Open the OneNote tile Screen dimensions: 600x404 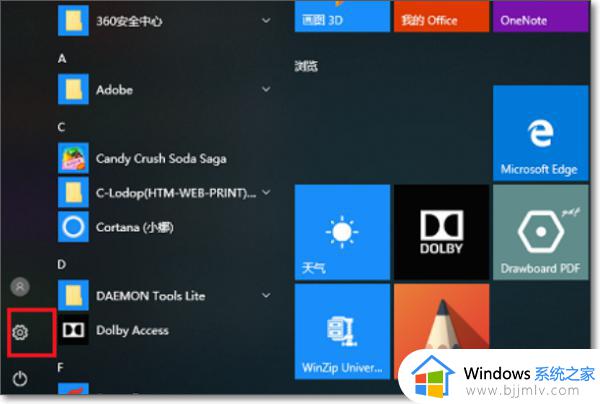(540, 16)
